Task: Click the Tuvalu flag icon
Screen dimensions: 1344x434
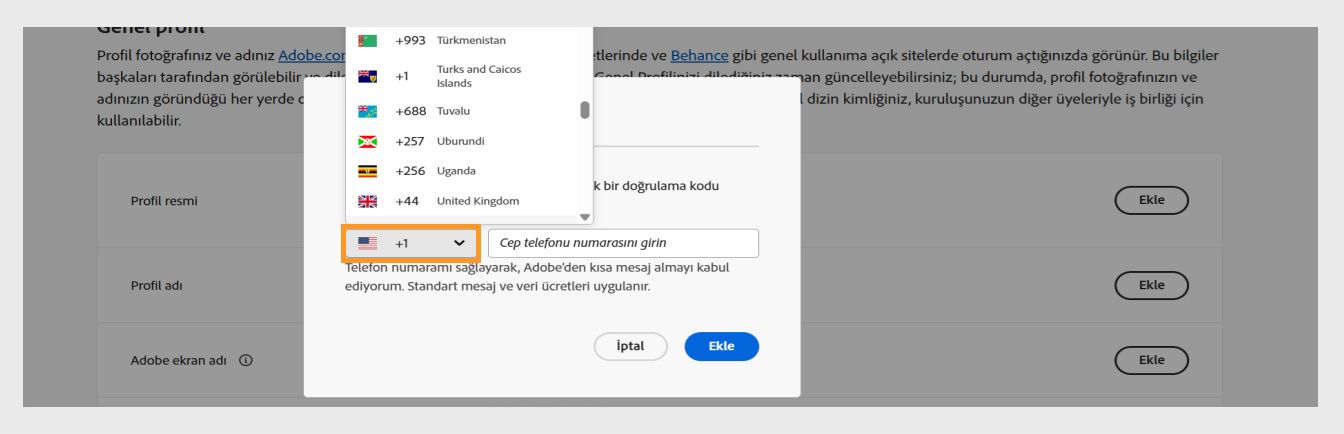Action: tap(367, 111)
